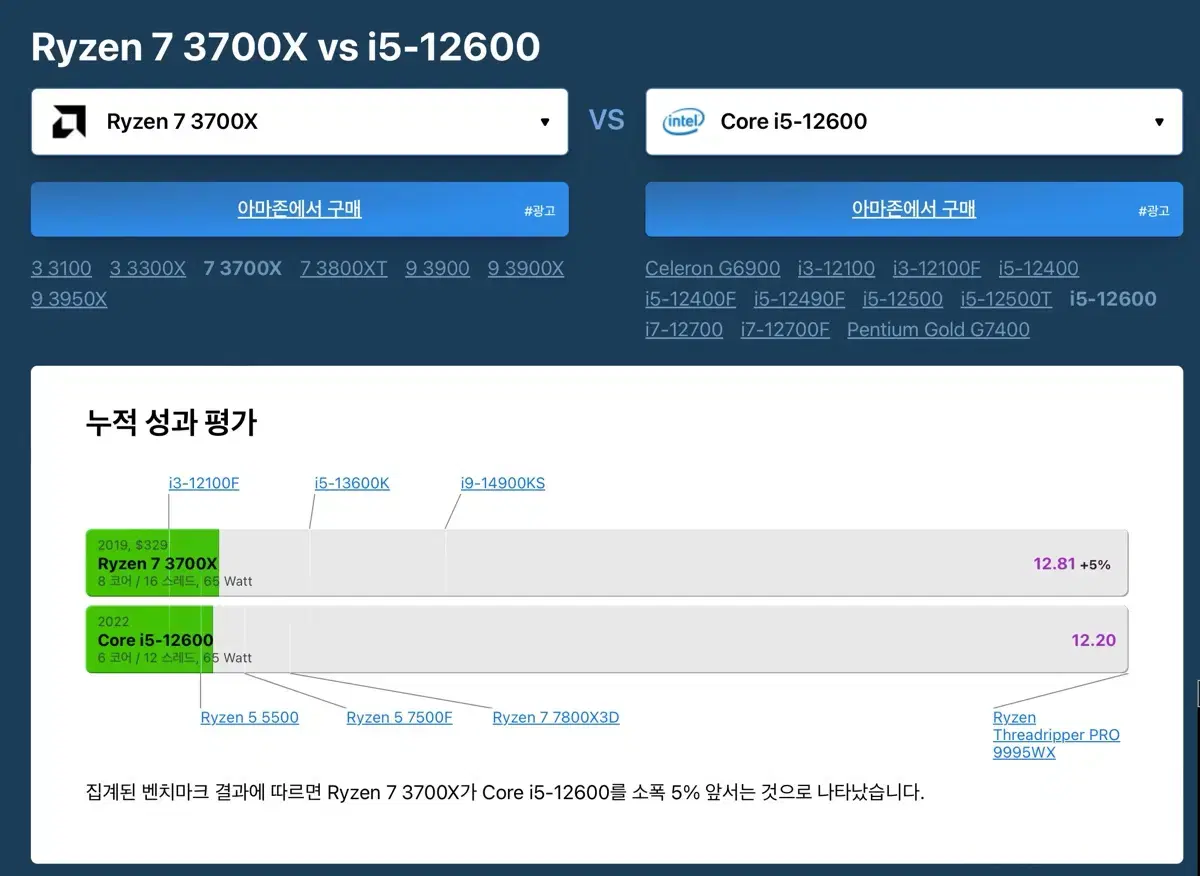1200x876 pixels.
Task: Click the AMD logo icon in left selector
Action: [x=69, y=122]
